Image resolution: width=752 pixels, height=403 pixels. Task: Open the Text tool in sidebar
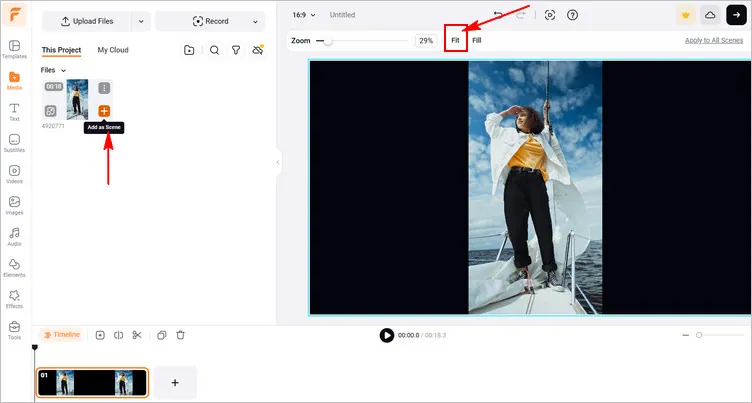tap(14, 112)
